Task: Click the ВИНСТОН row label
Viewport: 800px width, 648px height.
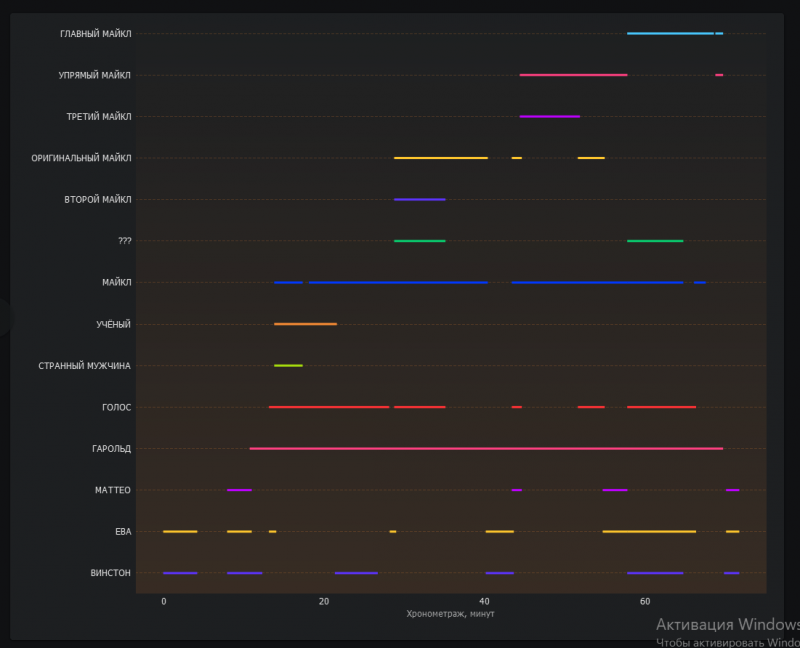Action: pos(111,573)
